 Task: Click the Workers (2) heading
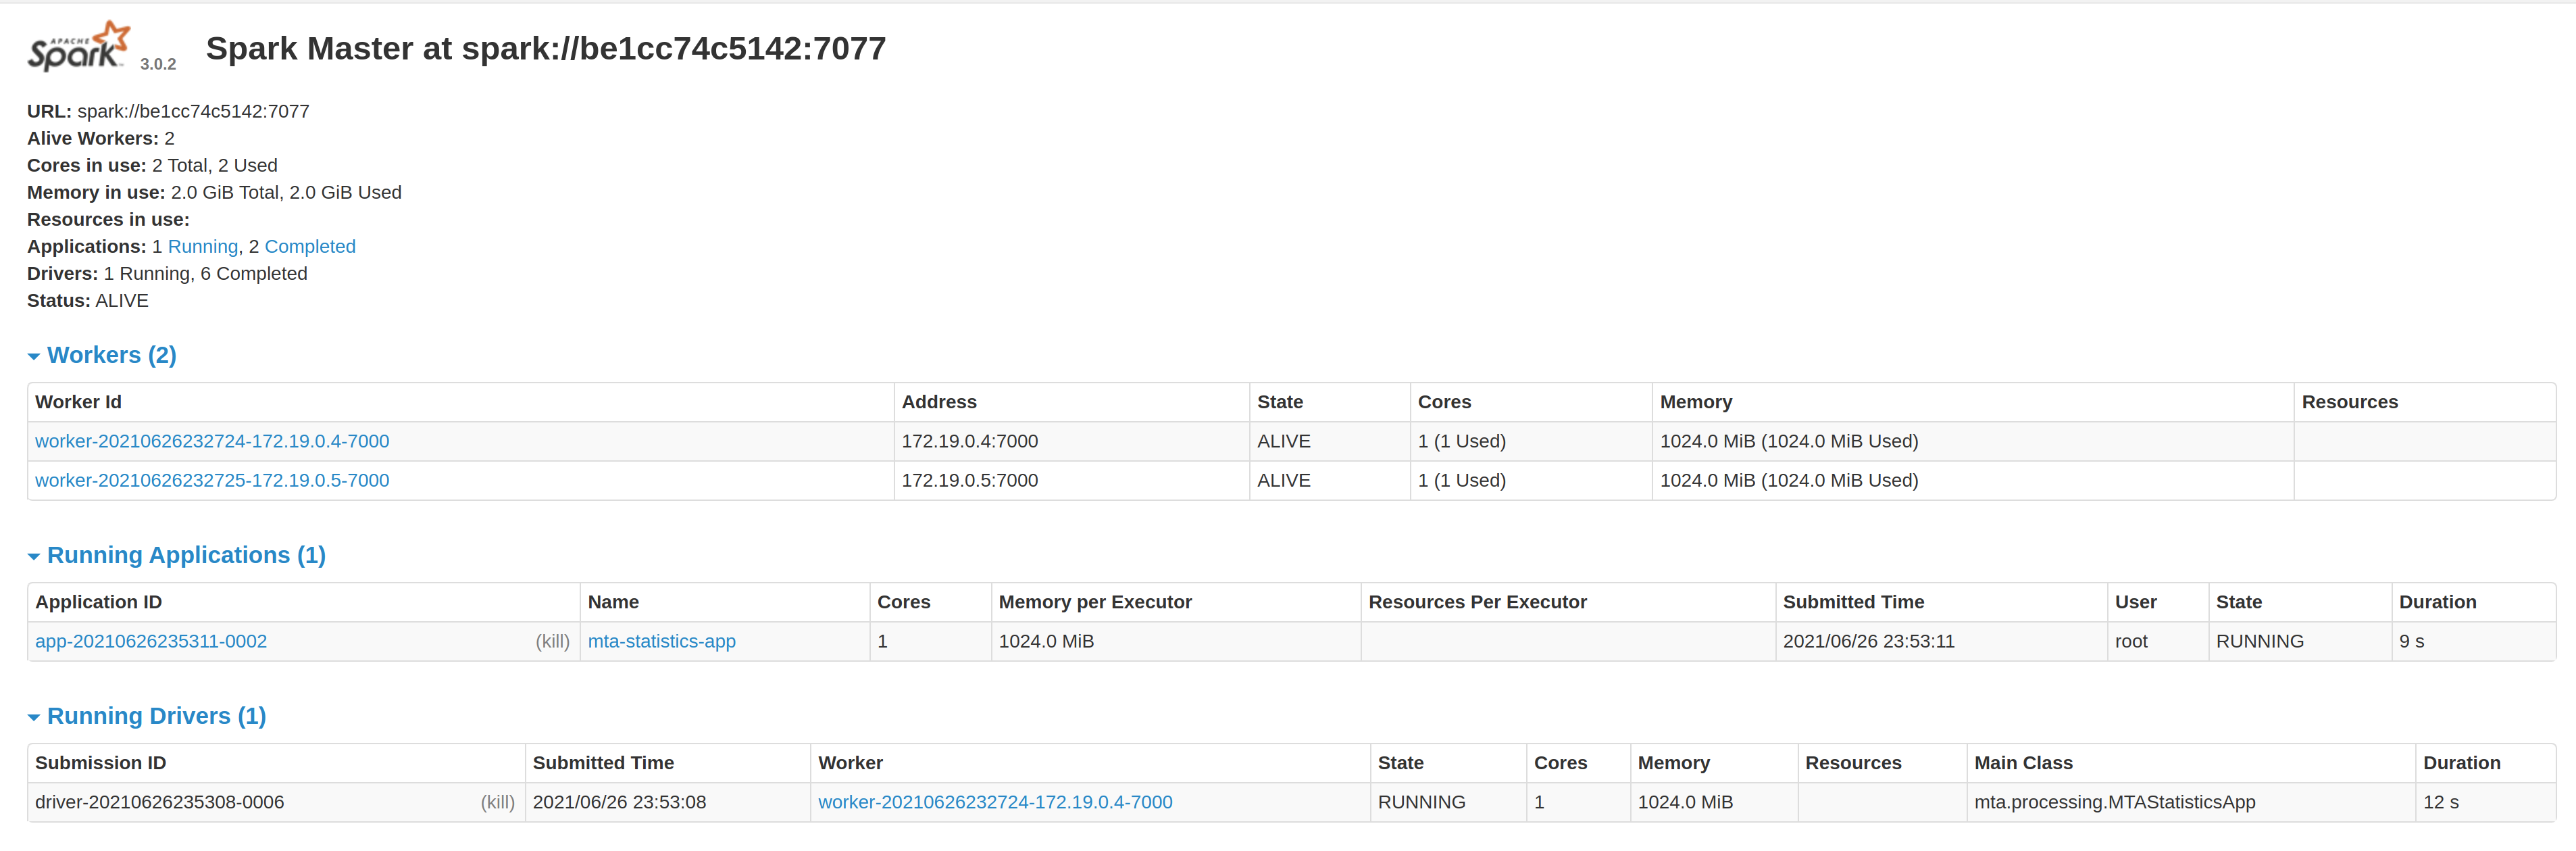coord(111,356)
